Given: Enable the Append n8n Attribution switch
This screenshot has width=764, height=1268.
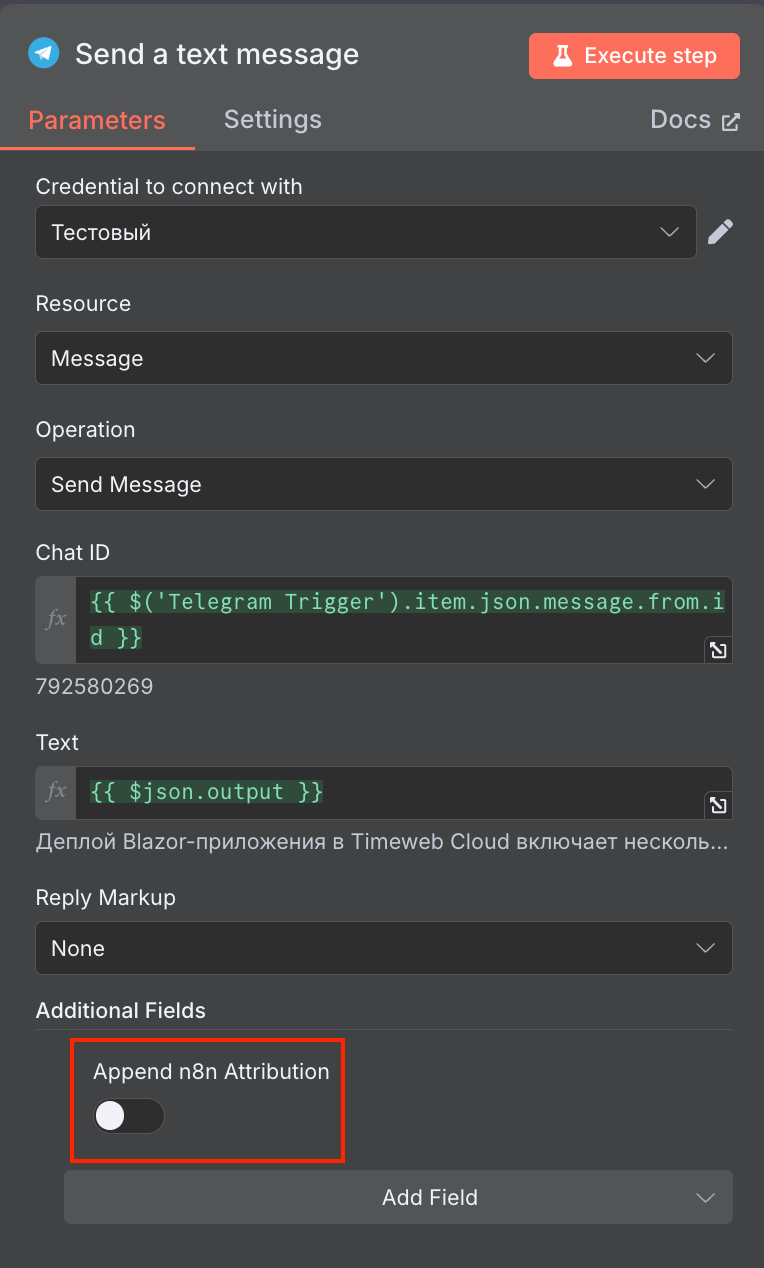Looking at the screenshot, I should (128, 1116).
